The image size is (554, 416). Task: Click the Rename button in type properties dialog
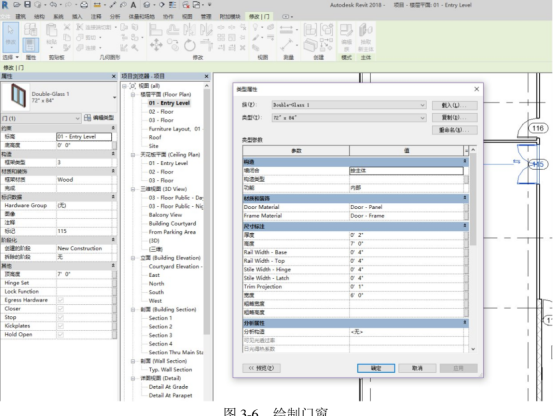[454, 130]
